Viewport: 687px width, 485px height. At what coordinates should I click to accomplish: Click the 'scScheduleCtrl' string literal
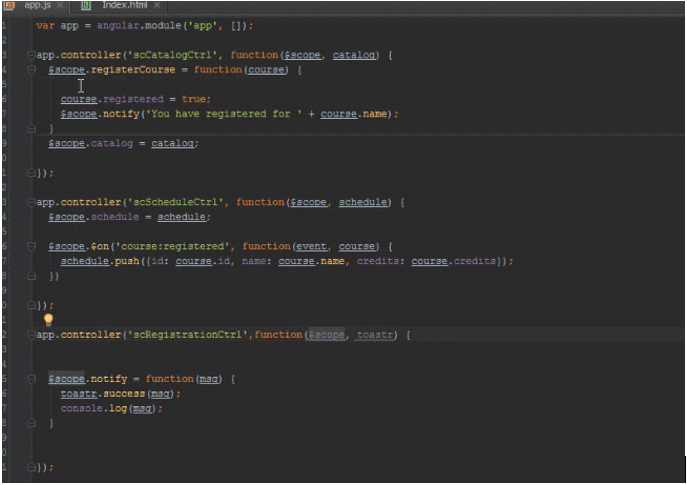click(x=175, y=202)
